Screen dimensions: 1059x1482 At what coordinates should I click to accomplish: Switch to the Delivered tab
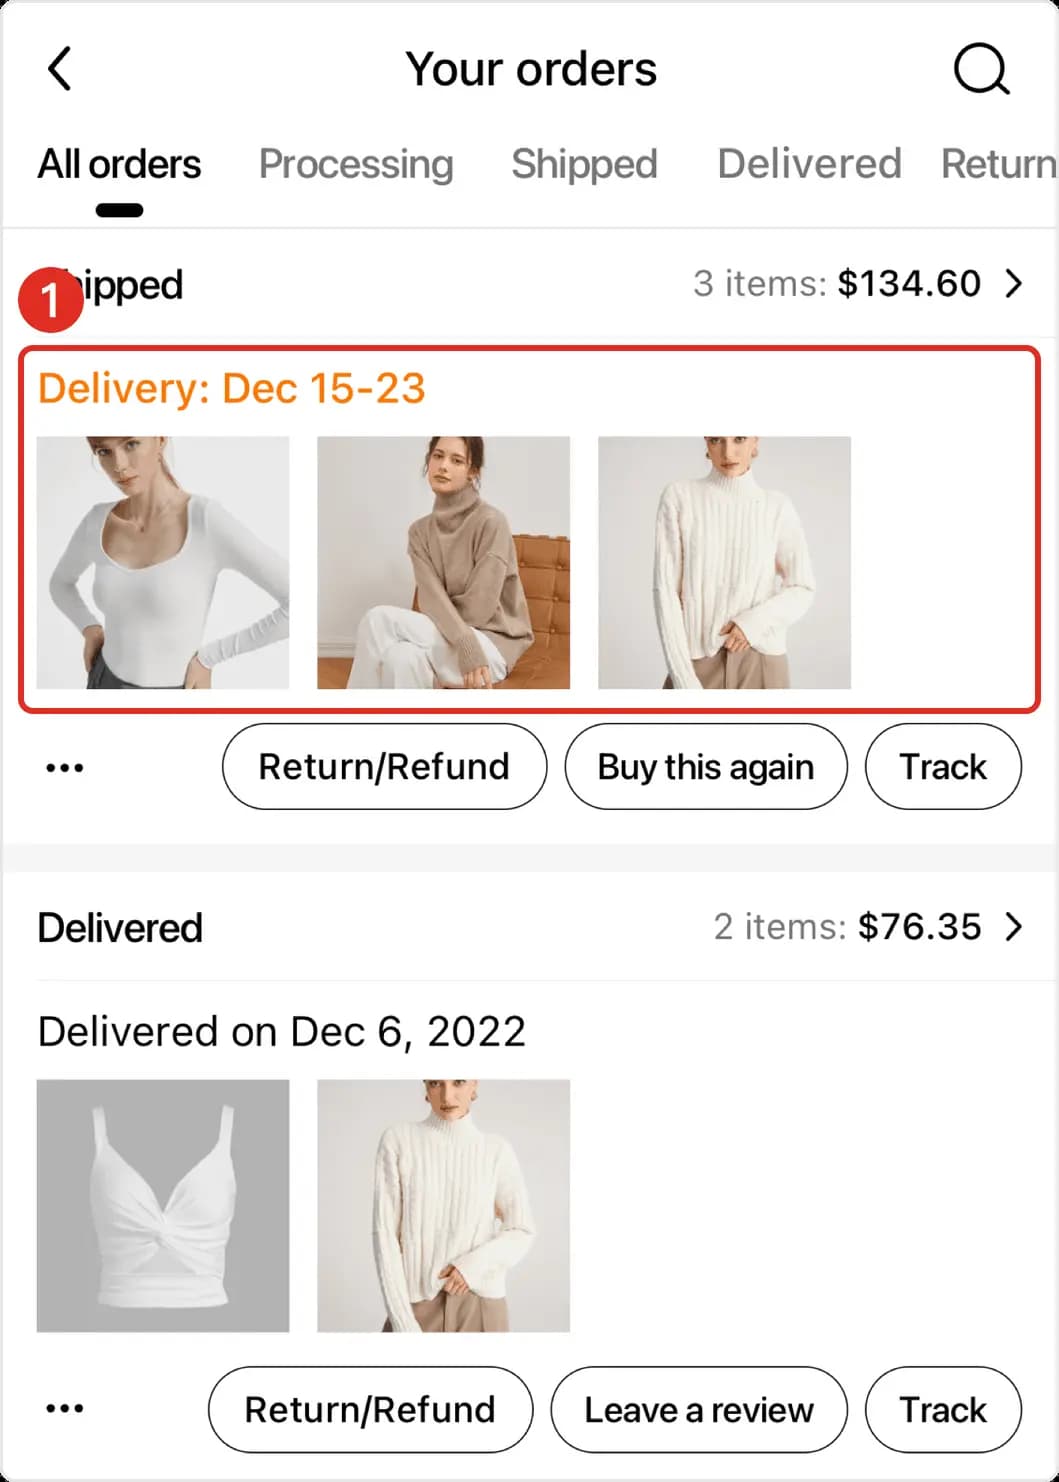coord(809,165)
